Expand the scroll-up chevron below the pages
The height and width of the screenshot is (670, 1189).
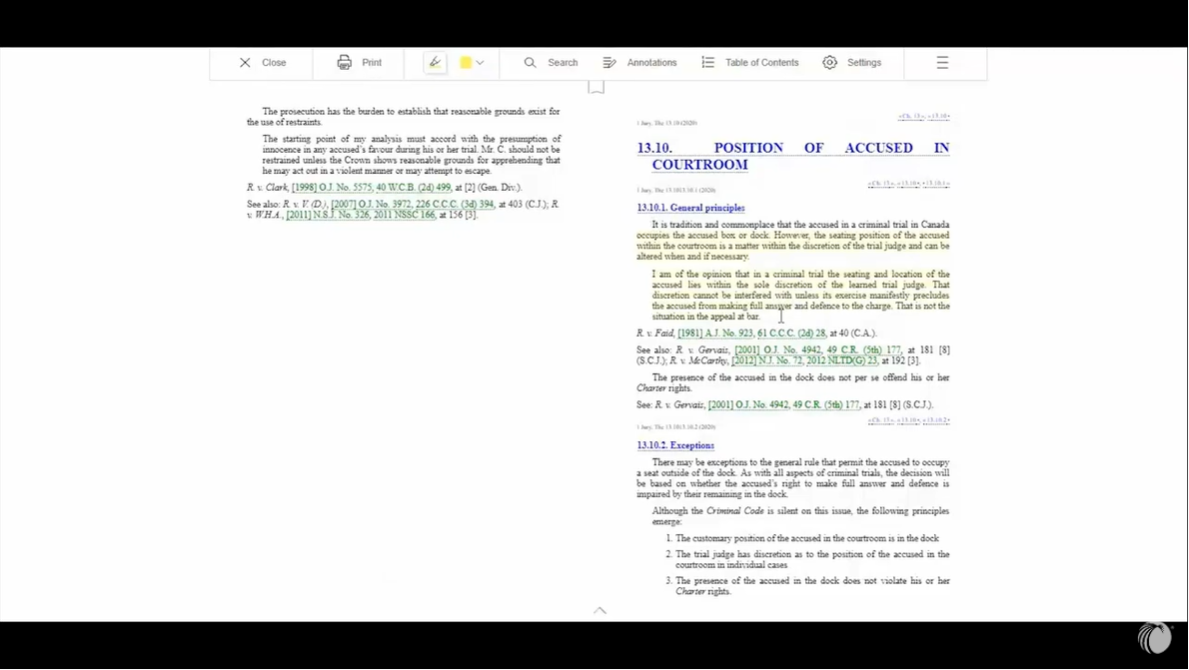[600, 610]
